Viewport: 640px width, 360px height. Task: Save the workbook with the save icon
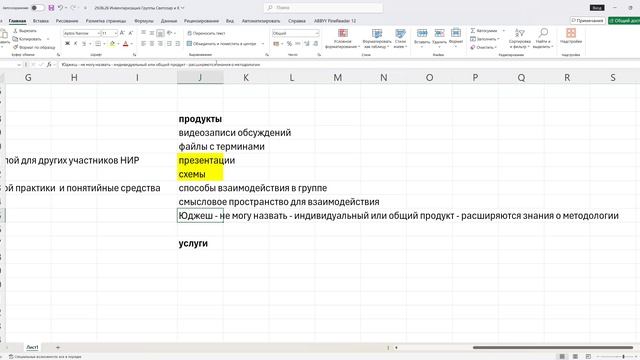51,8
